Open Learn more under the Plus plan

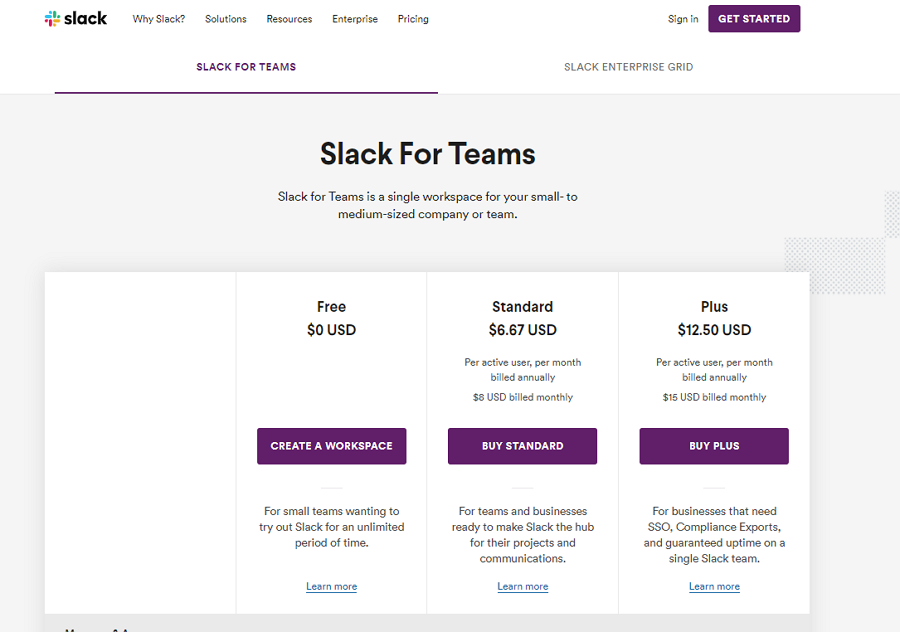[714, 587]
